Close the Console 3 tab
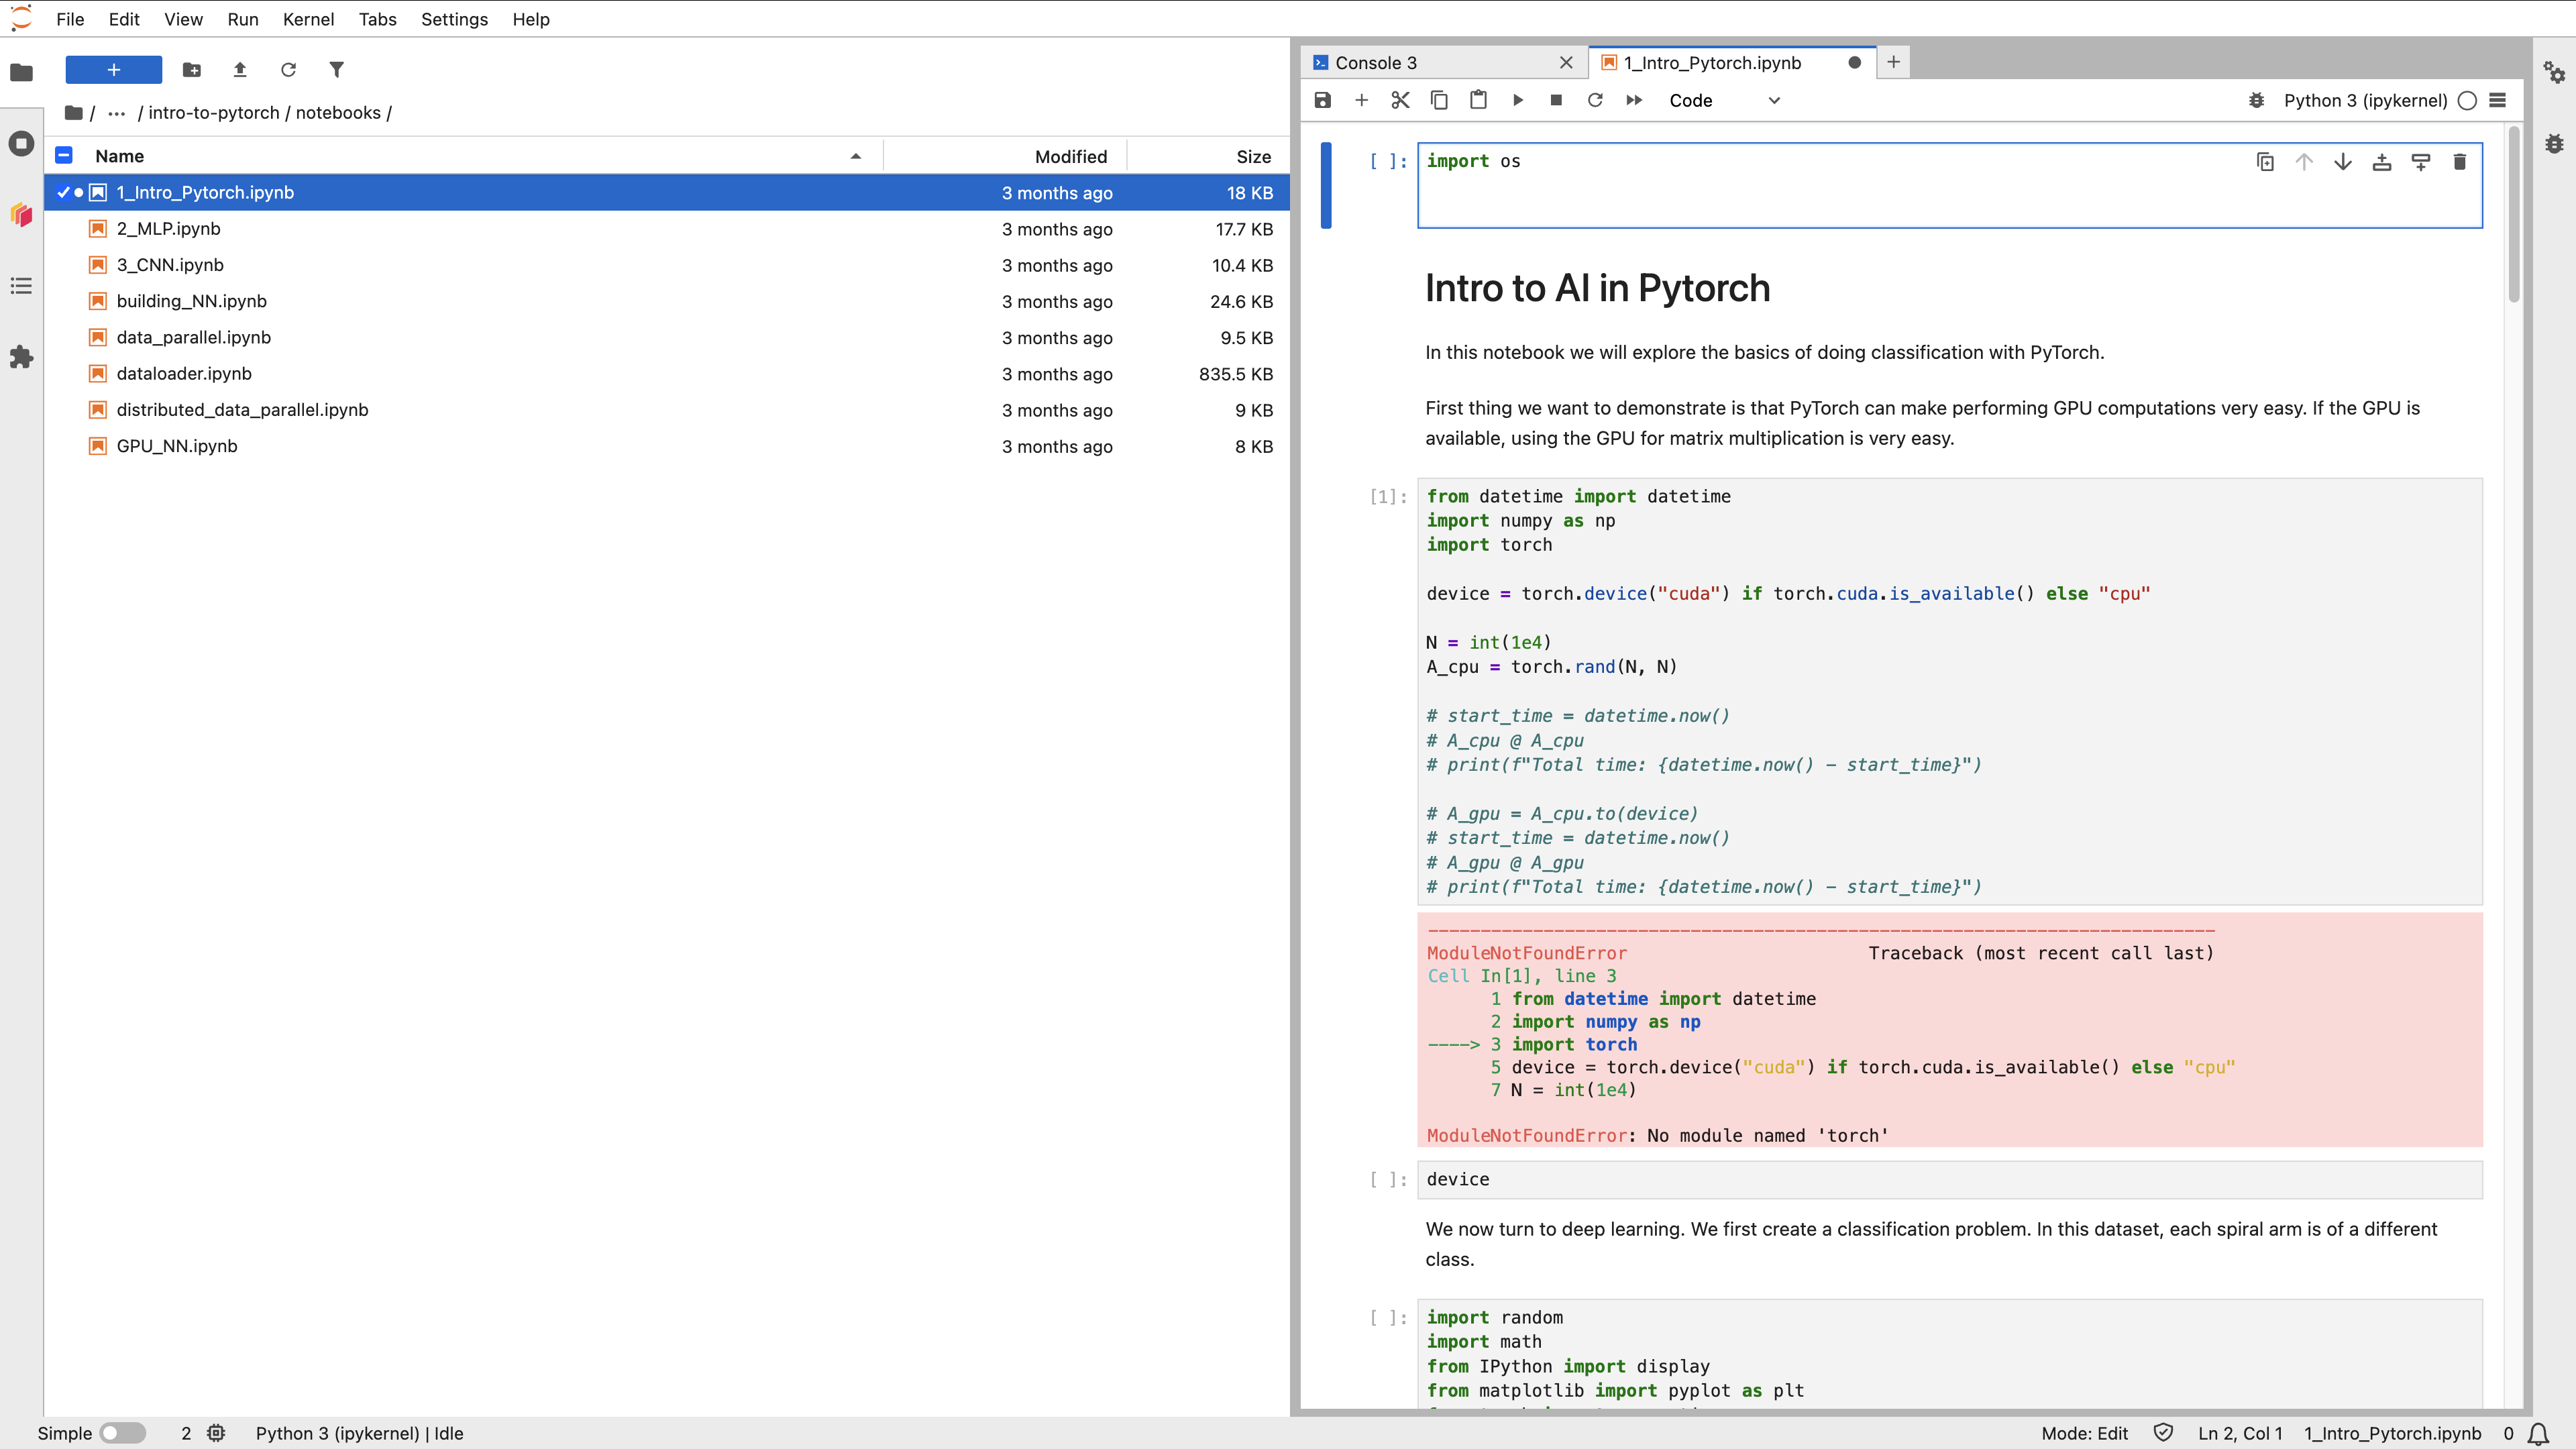Image resolution: width=2576 pixels, height=1449 pixels. coord(1566,63)
